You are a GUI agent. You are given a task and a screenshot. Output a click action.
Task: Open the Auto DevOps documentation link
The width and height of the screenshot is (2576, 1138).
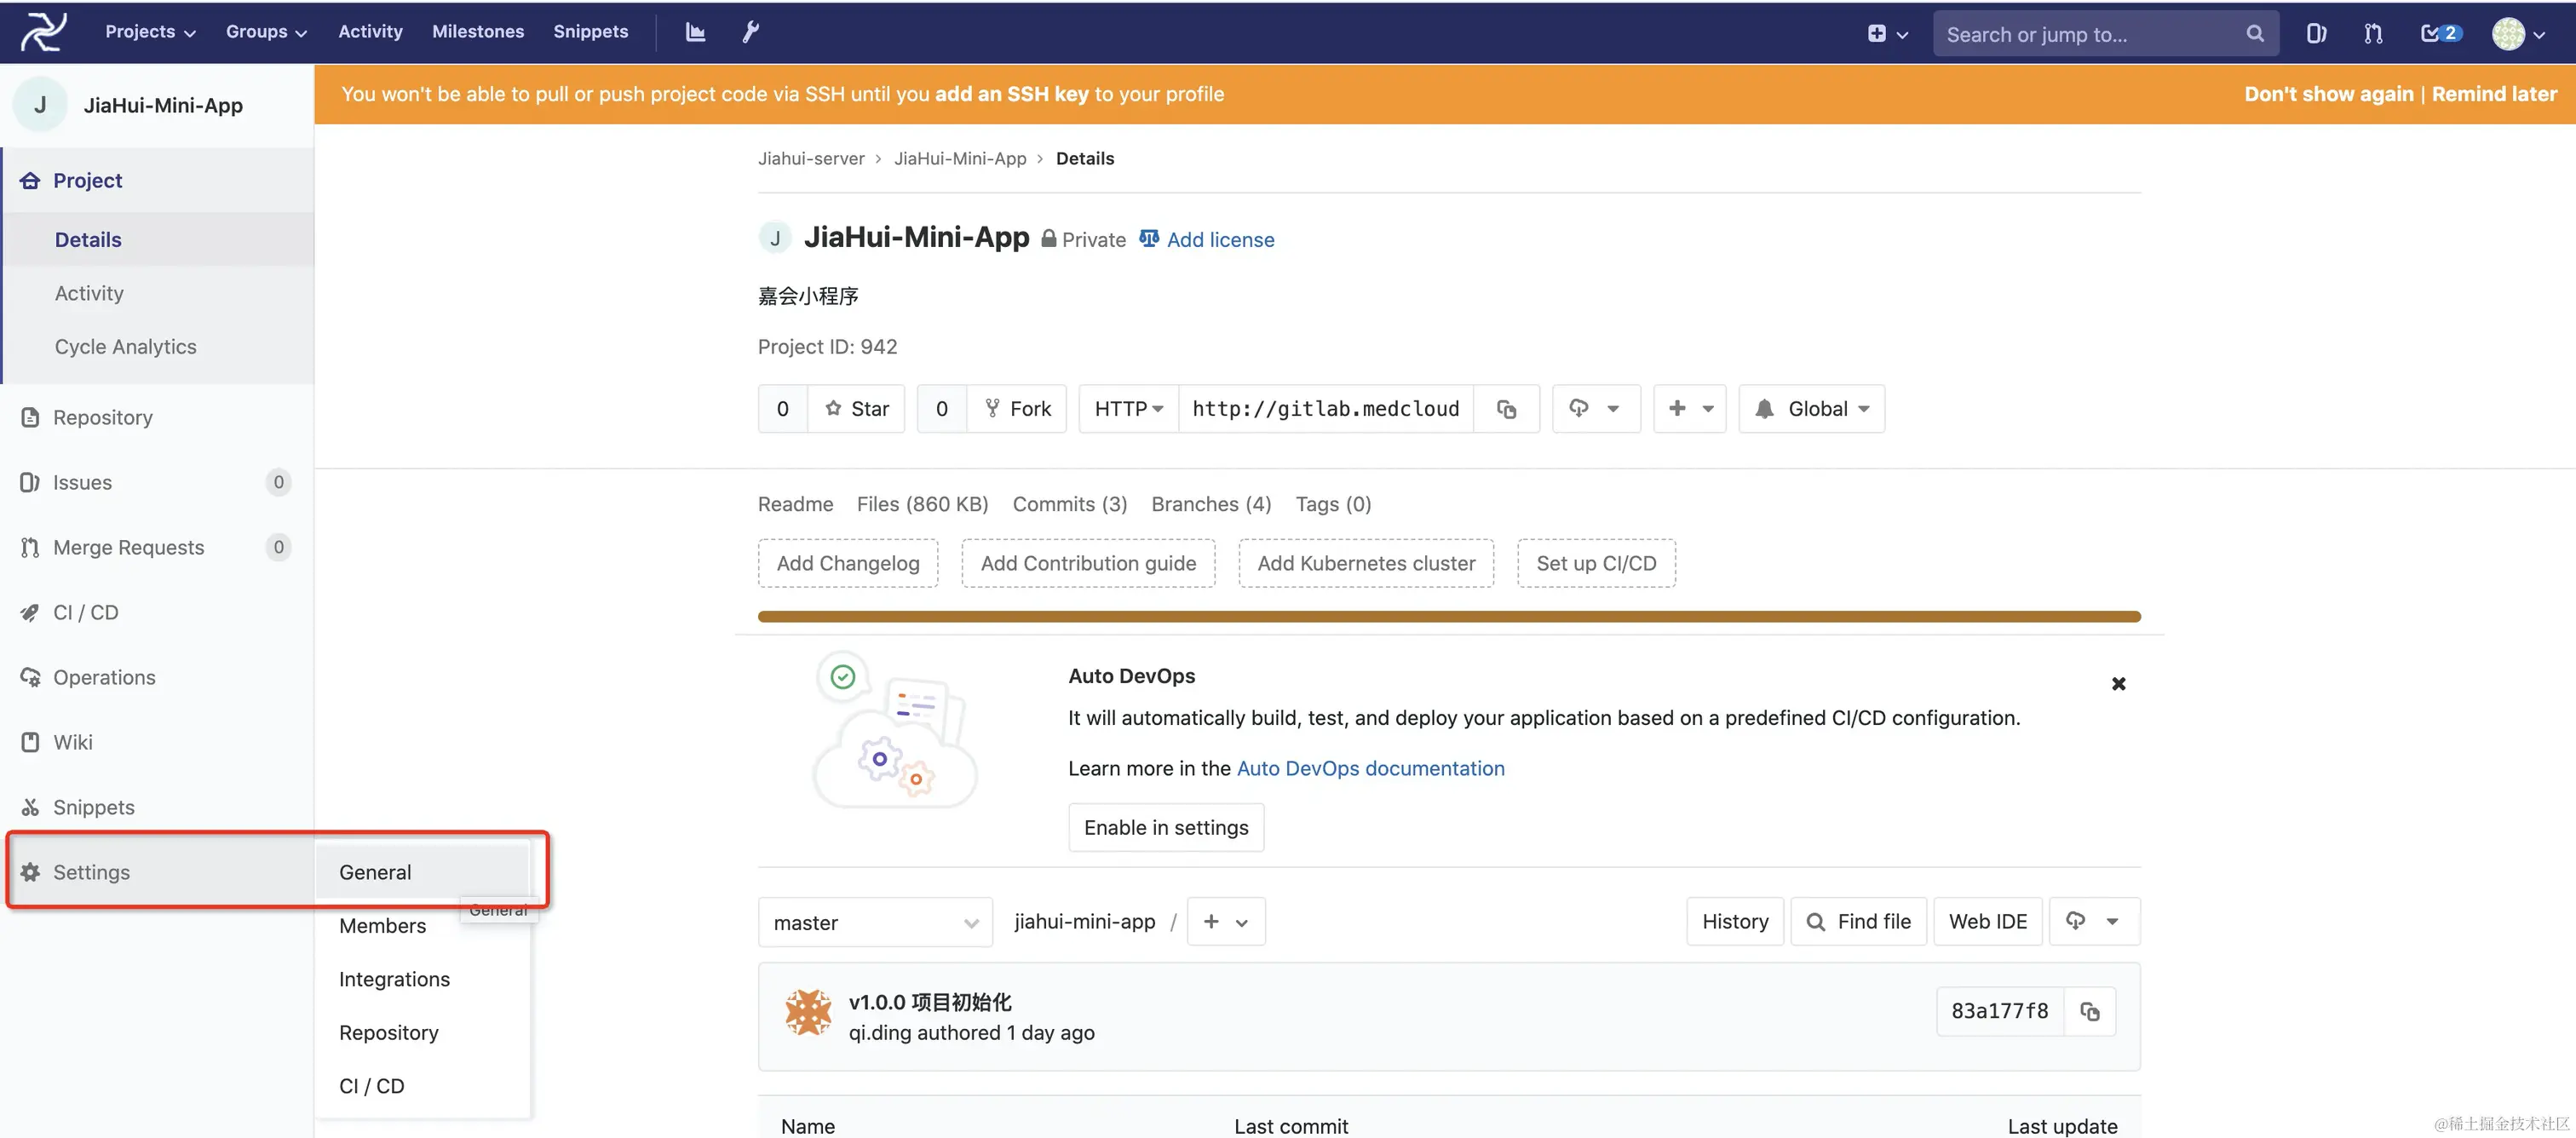pyautogui.click(x=1370, y=768)
